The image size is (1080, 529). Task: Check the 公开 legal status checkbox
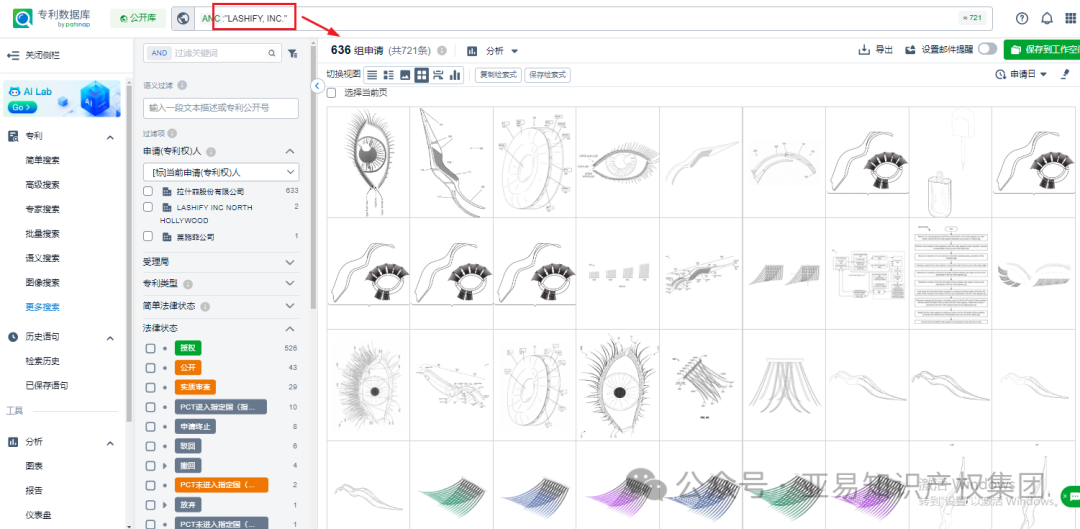coord(150,368)
